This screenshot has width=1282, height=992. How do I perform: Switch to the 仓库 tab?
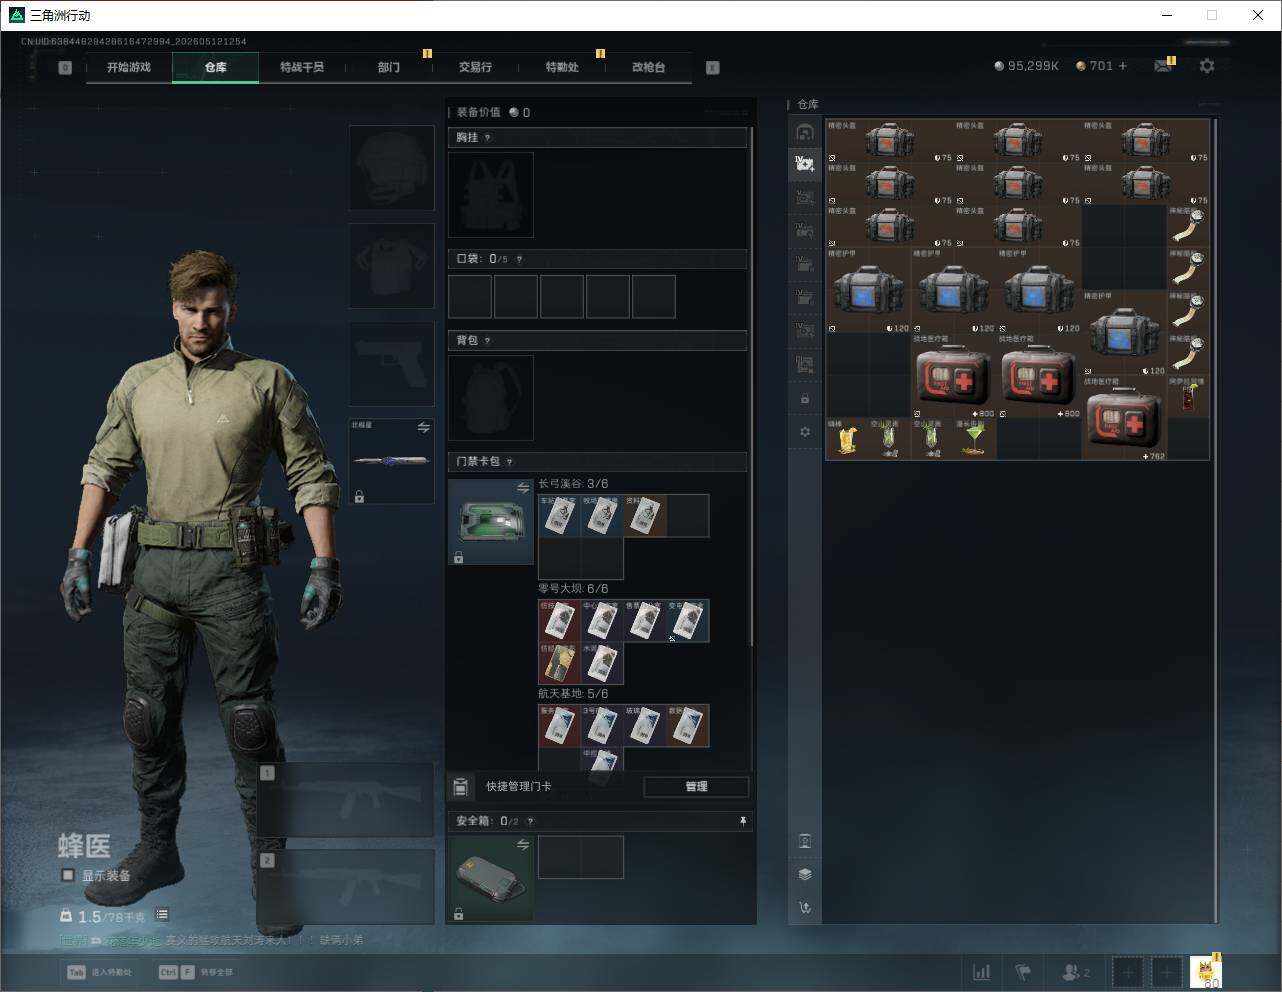[216, 67]
